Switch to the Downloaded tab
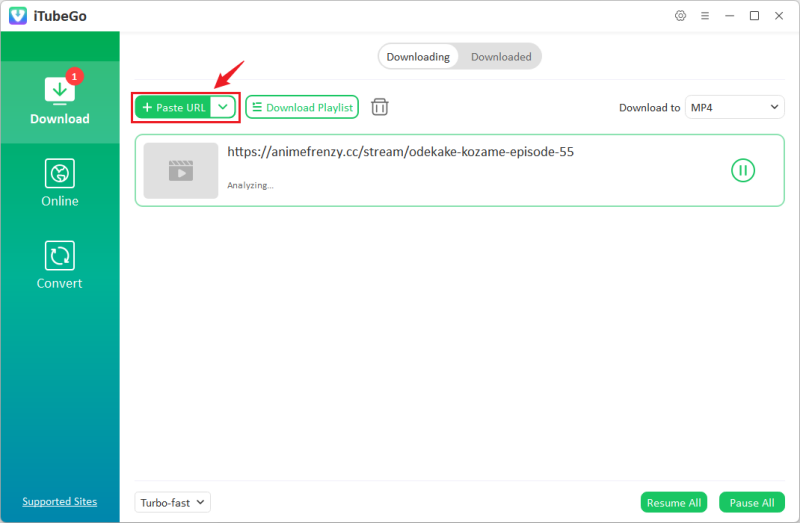The image size is (800, 523). pos(501,57)
